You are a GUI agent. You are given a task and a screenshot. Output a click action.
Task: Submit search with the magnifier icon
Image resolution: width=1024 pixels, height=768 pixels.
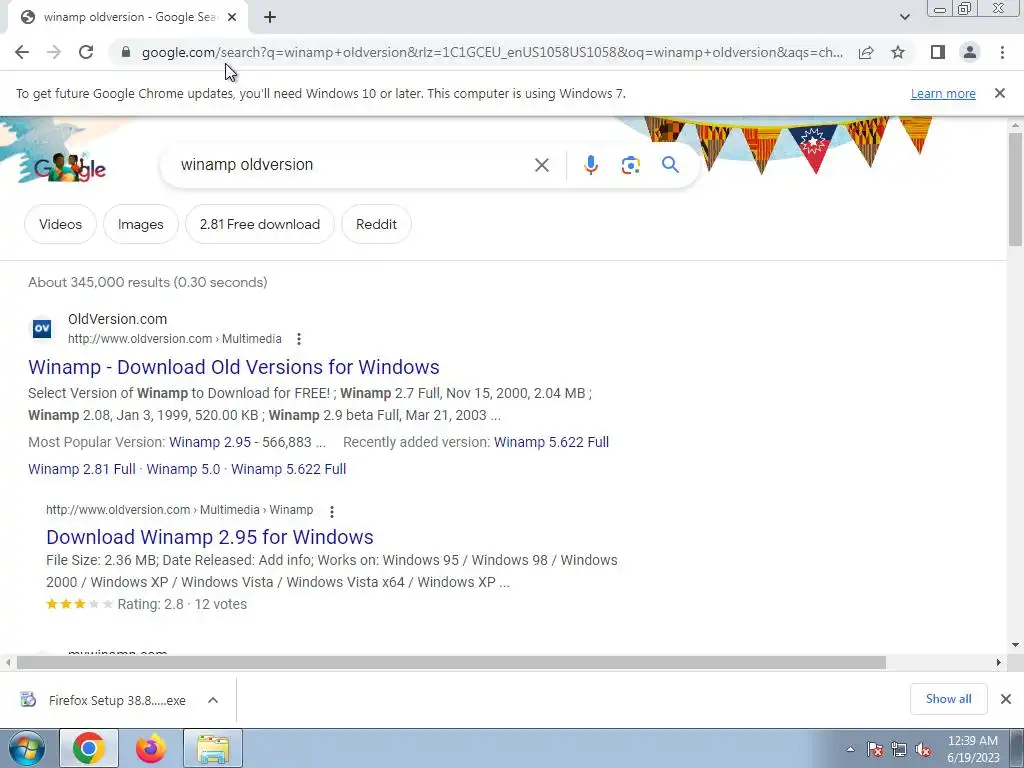(x=670, y=165)
